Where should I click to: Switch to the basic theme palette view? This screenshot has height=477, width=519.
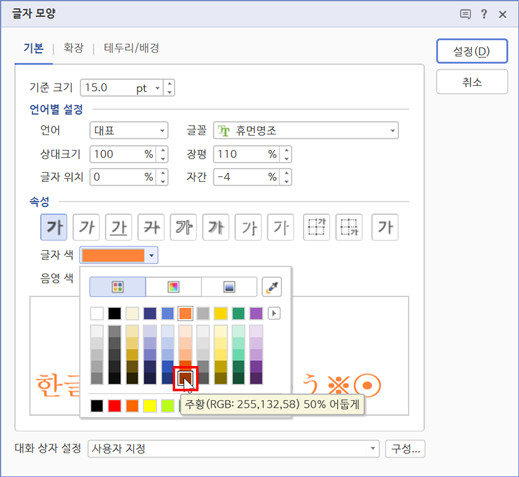118,287
